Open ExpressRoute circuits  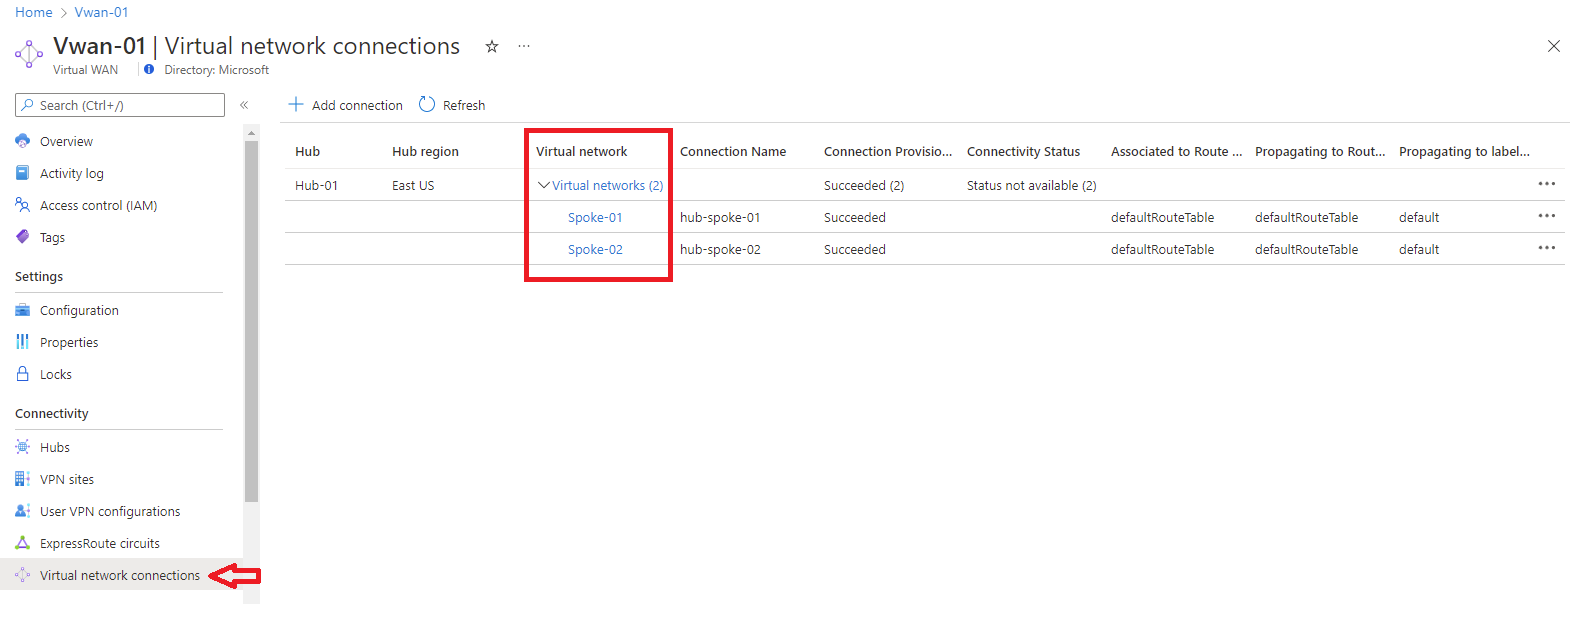100,544
